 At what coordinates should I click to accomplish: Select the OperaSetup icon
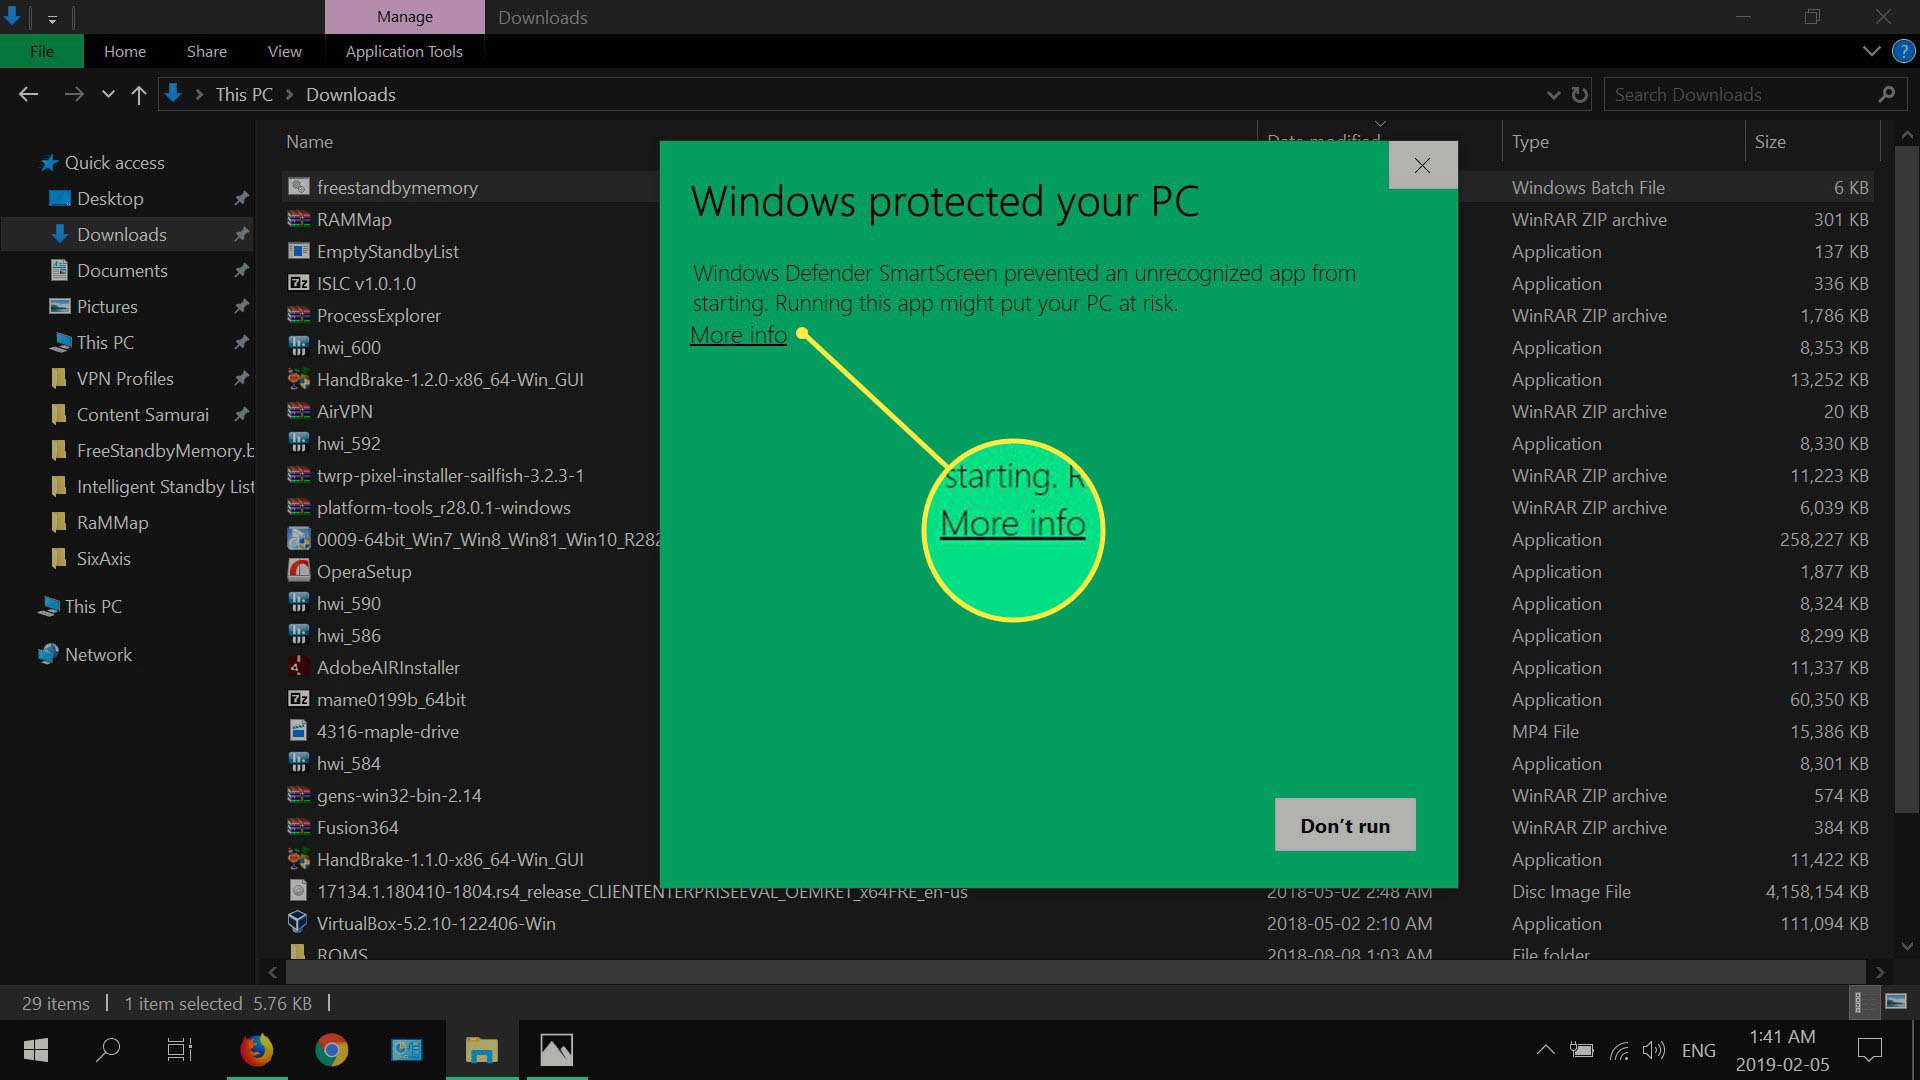click(298, 571)
